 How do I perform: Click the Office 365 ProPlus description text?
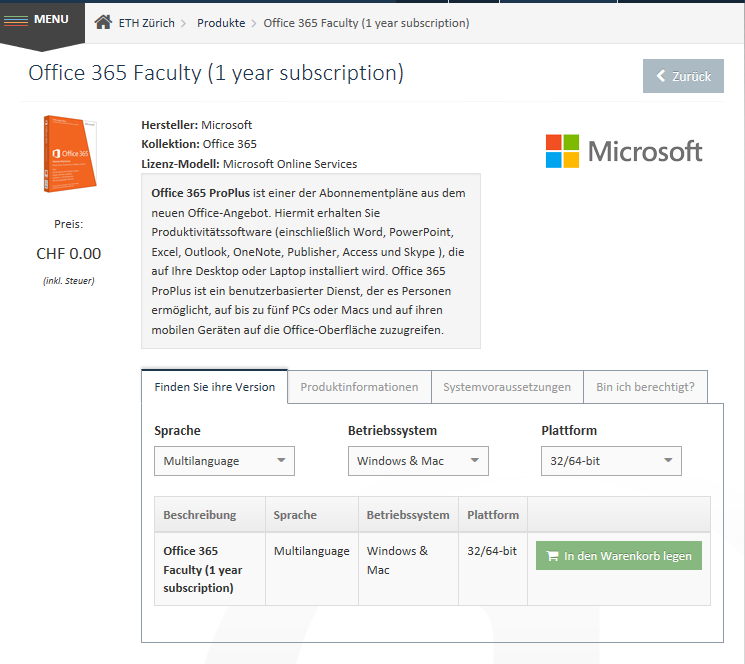[x=311, y=261]
